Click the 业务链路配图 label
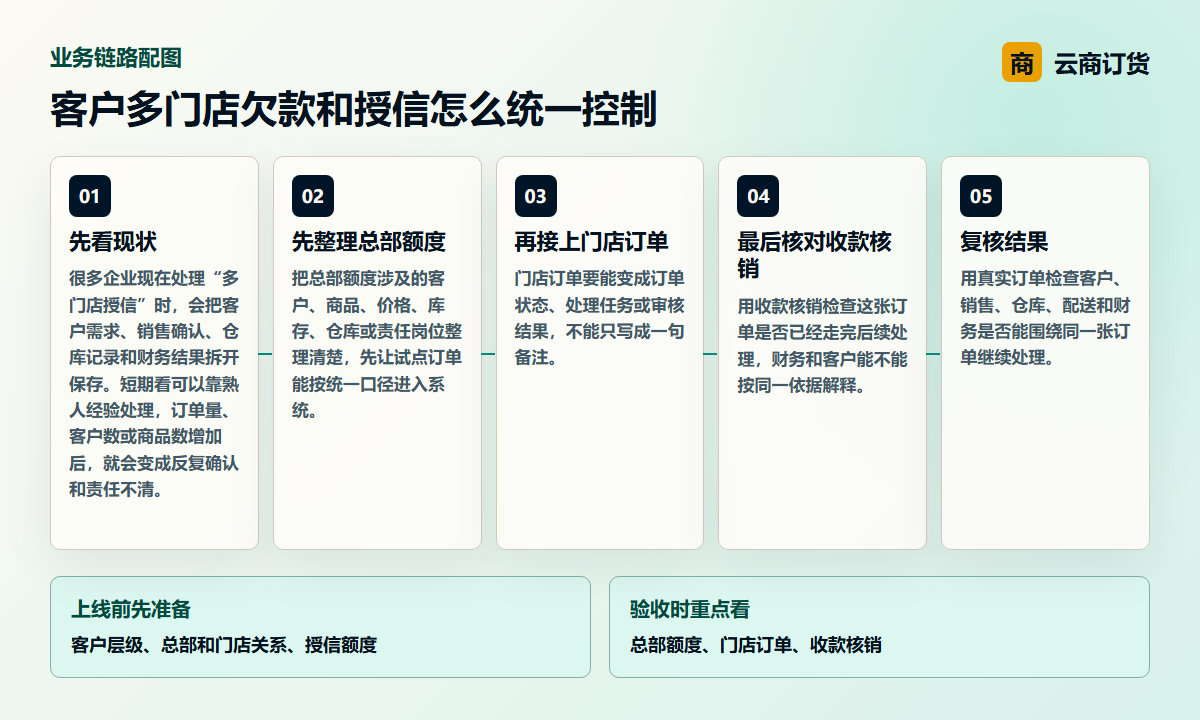The height and width of the screenshot is (720, 1200). (x=116, y=58)
